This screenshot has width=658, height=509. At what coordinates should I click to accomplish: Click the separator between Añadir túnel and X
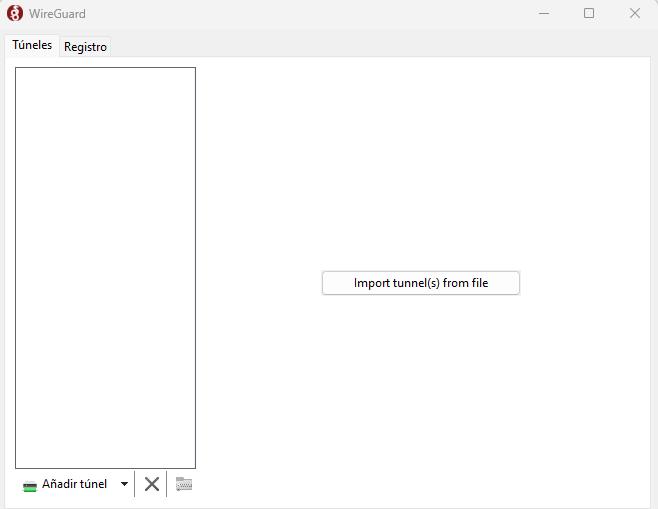coord(134,484)
